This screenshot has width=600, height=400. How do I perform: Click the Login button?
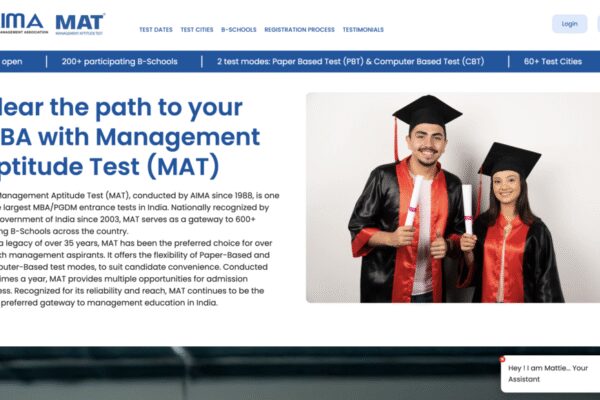point(569,24)
